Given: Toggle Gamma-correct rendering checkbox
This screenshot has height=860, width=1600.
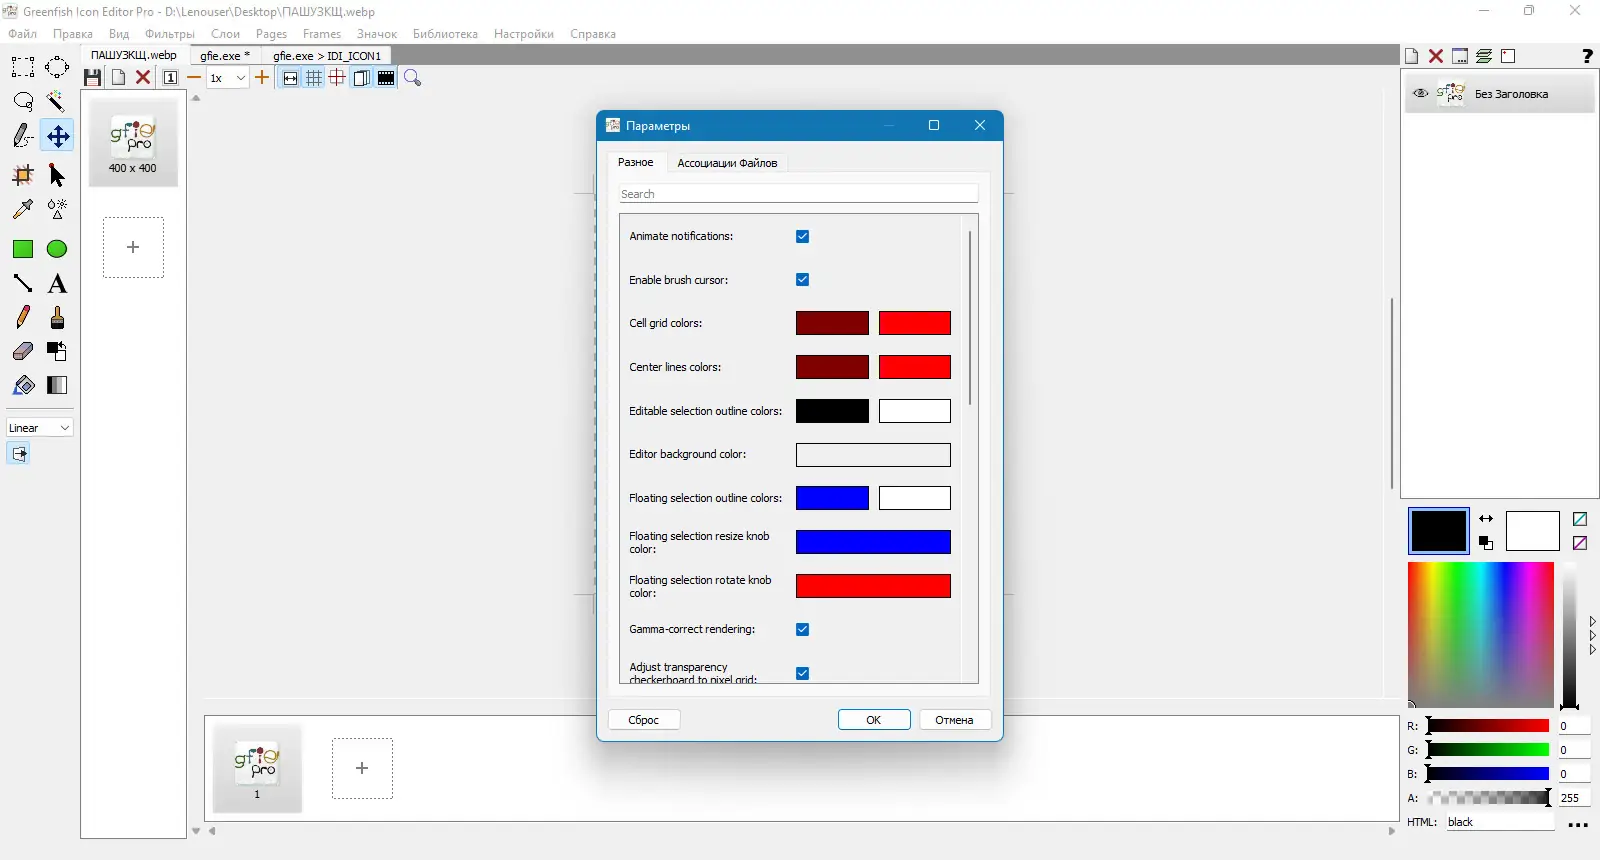Looking at the screenshot, I should (x=802, y=629).
